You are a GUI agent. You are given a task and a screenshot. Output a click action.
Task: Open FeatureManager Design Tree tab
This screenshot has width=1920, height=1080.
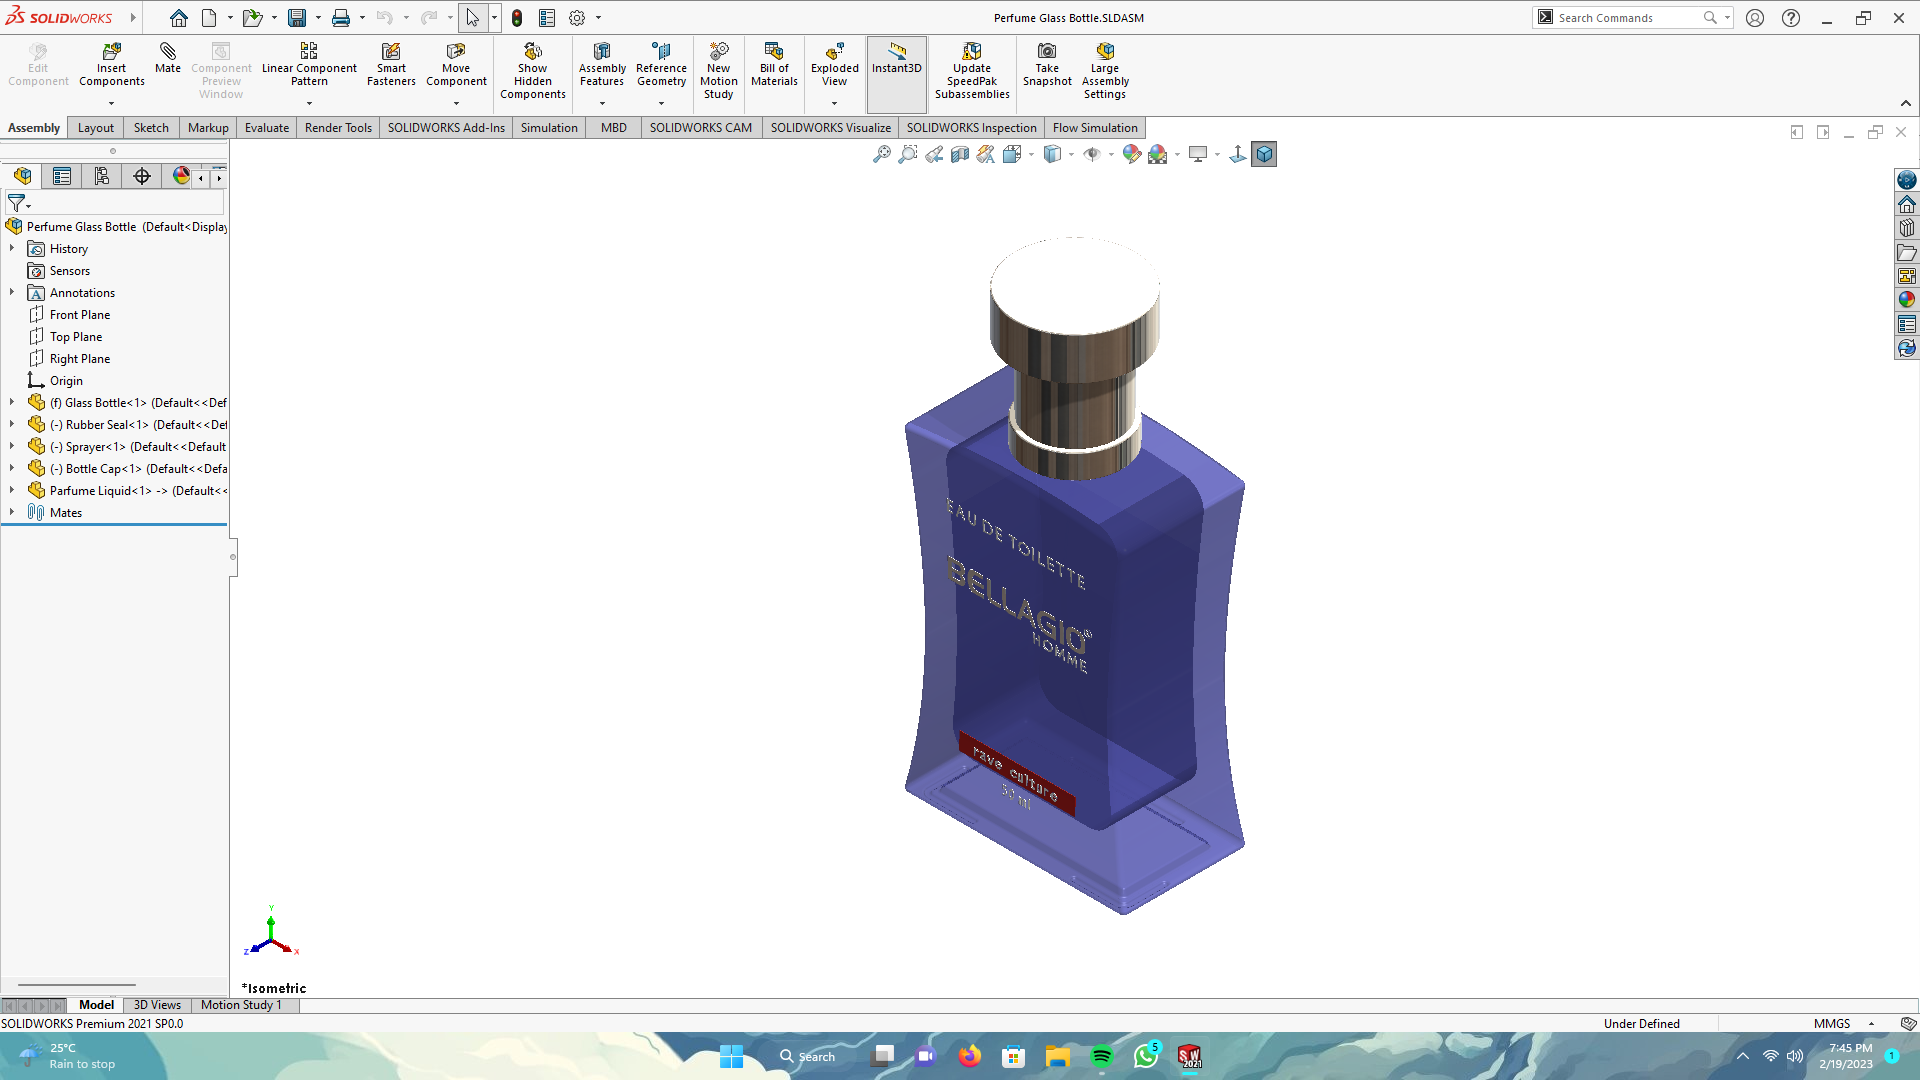point(22,176)
